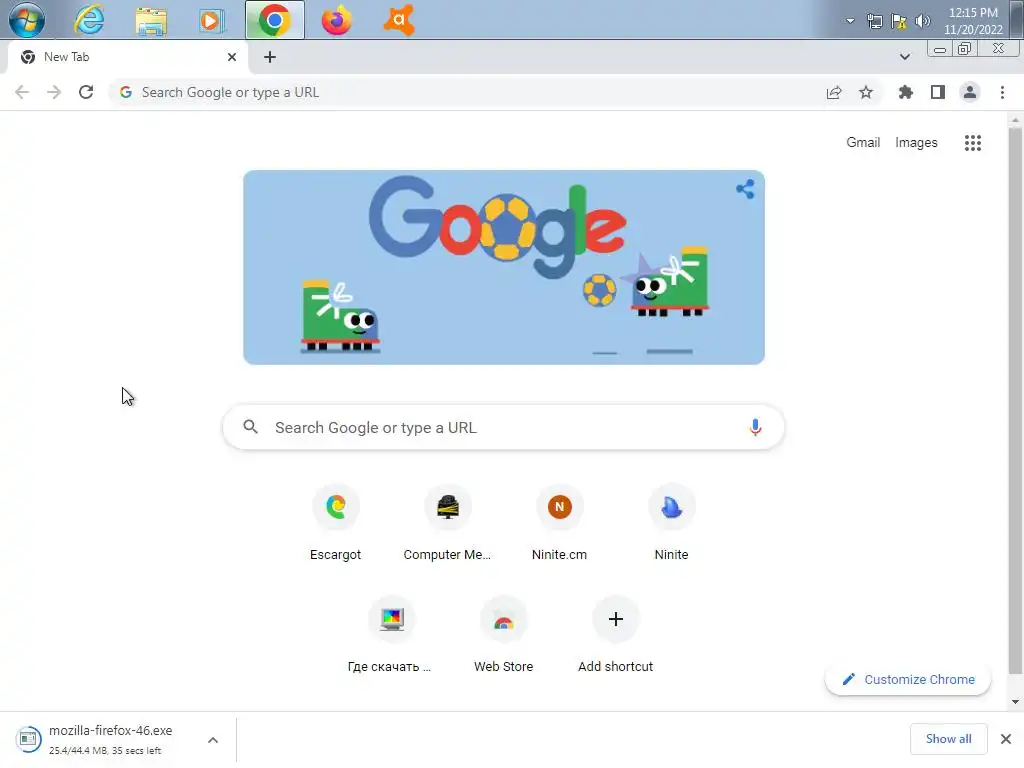Close the downloads bar
The height and width of the screenshot is (768, 1024).
click(x=1006, y=739)
